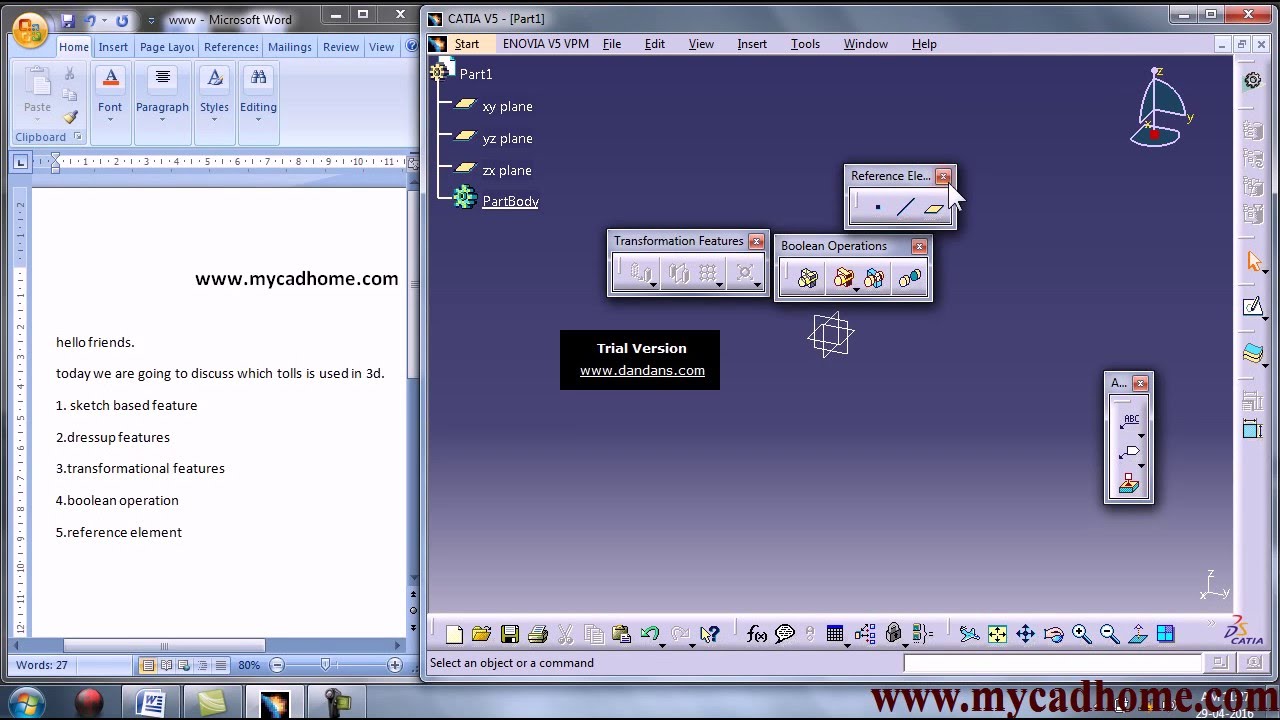The height and width of the screenshot is (720, 1280).
Task: Expand the Scaling tool dropdown arrow
Action: point(758,286)
